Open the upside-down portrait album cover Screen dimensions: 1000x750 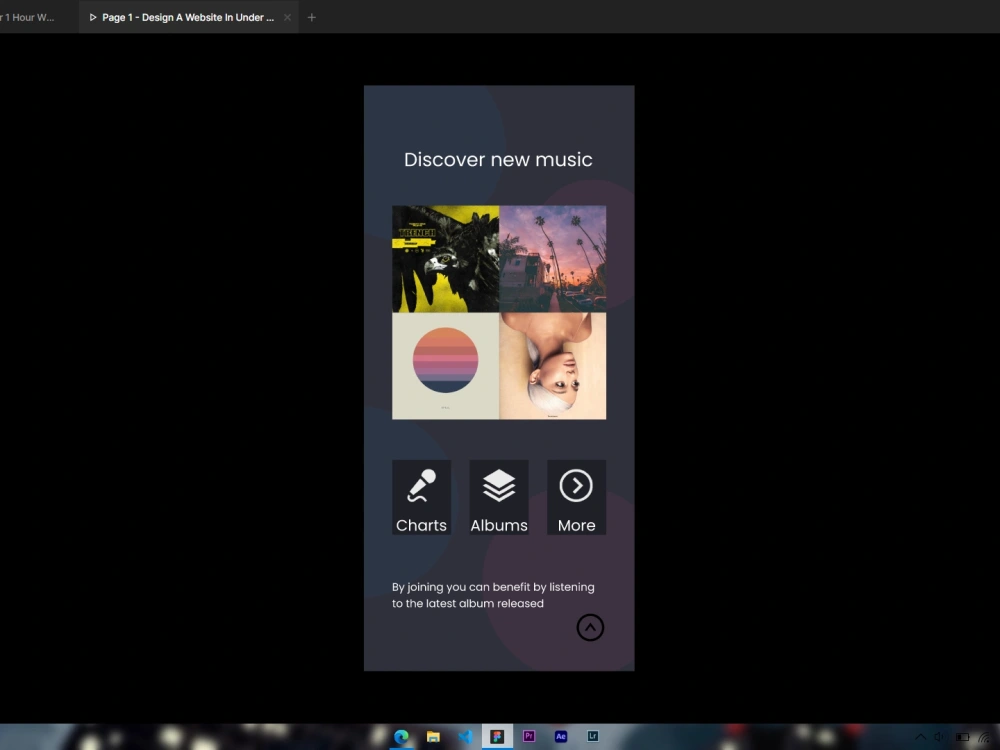tap(552, 366)
